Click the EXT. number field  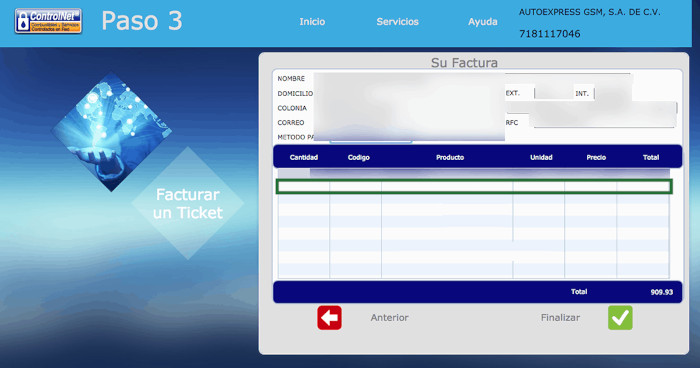(x=554, y=93)
